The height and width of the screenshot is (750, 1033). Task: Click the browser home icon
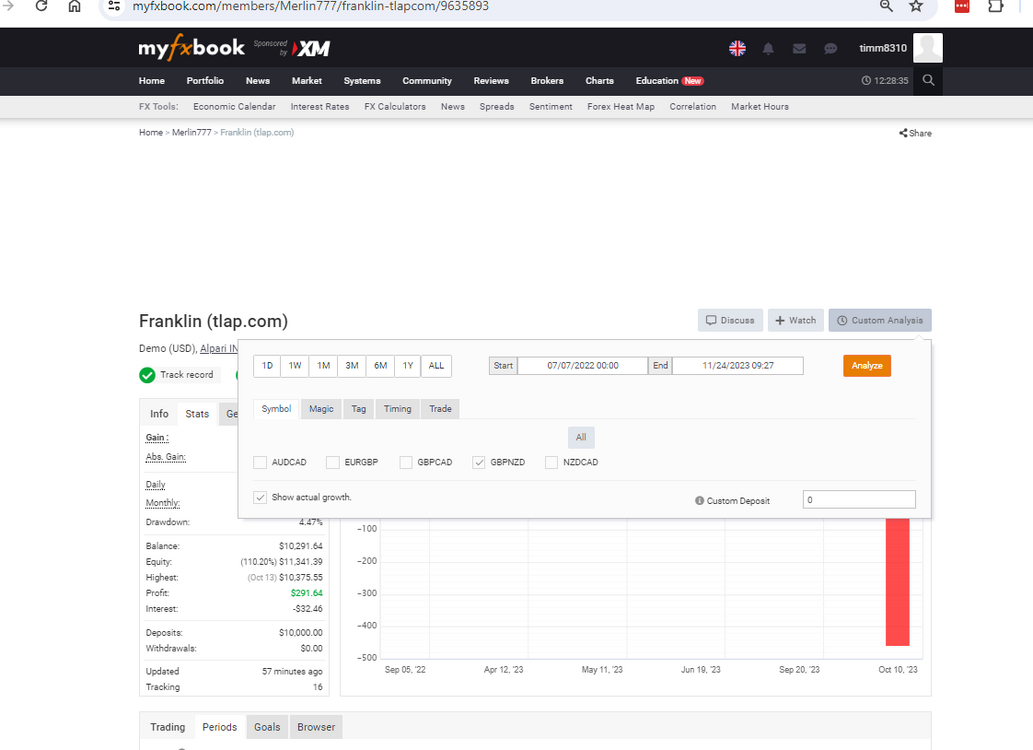[x=74, y=6]
